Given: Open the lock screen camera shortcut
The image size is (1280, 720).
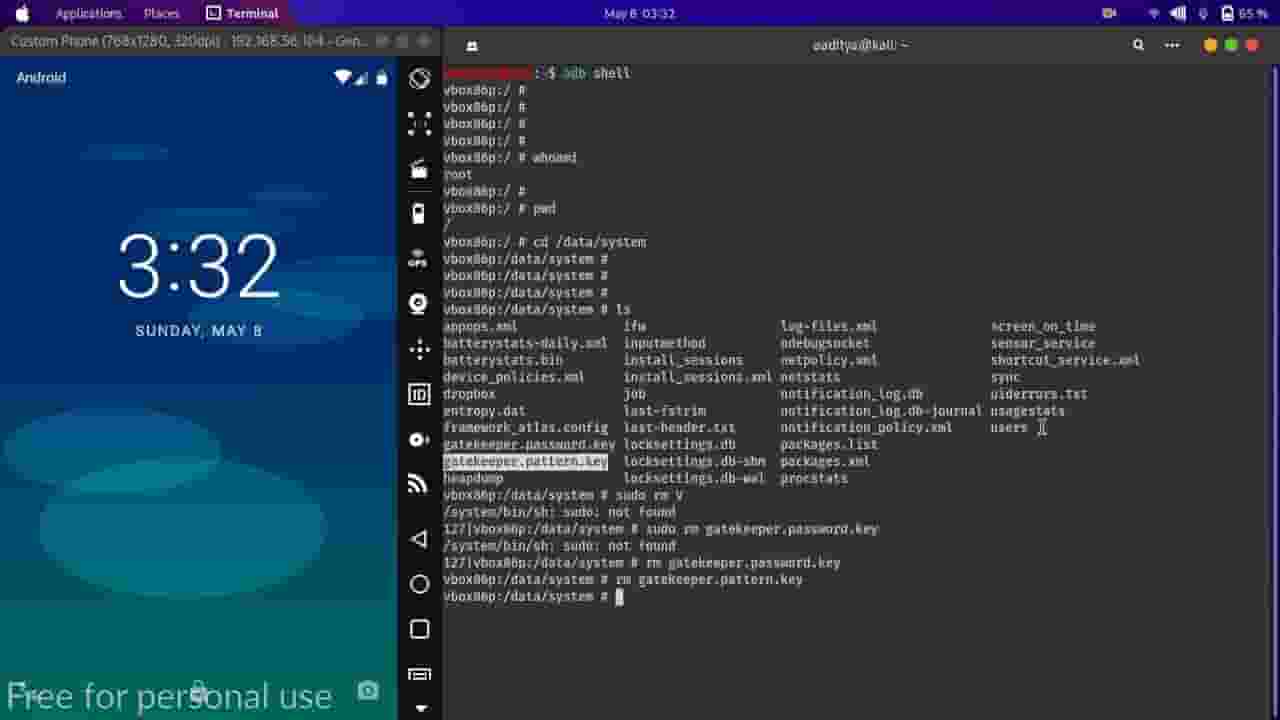Looking at the screenshot, I should tap(368, 691).
